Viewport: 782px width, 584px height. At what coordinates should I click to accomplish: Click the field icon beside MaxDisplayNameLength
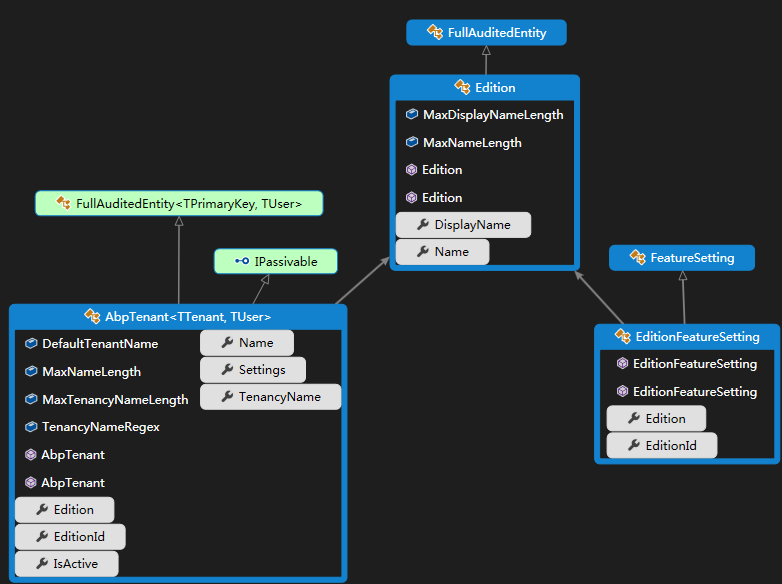[x=411, y=115]
